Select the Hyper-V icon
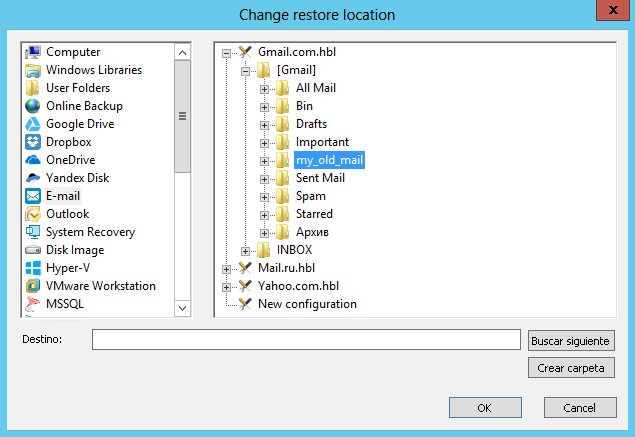635x437 pixels. pos(33,268)
